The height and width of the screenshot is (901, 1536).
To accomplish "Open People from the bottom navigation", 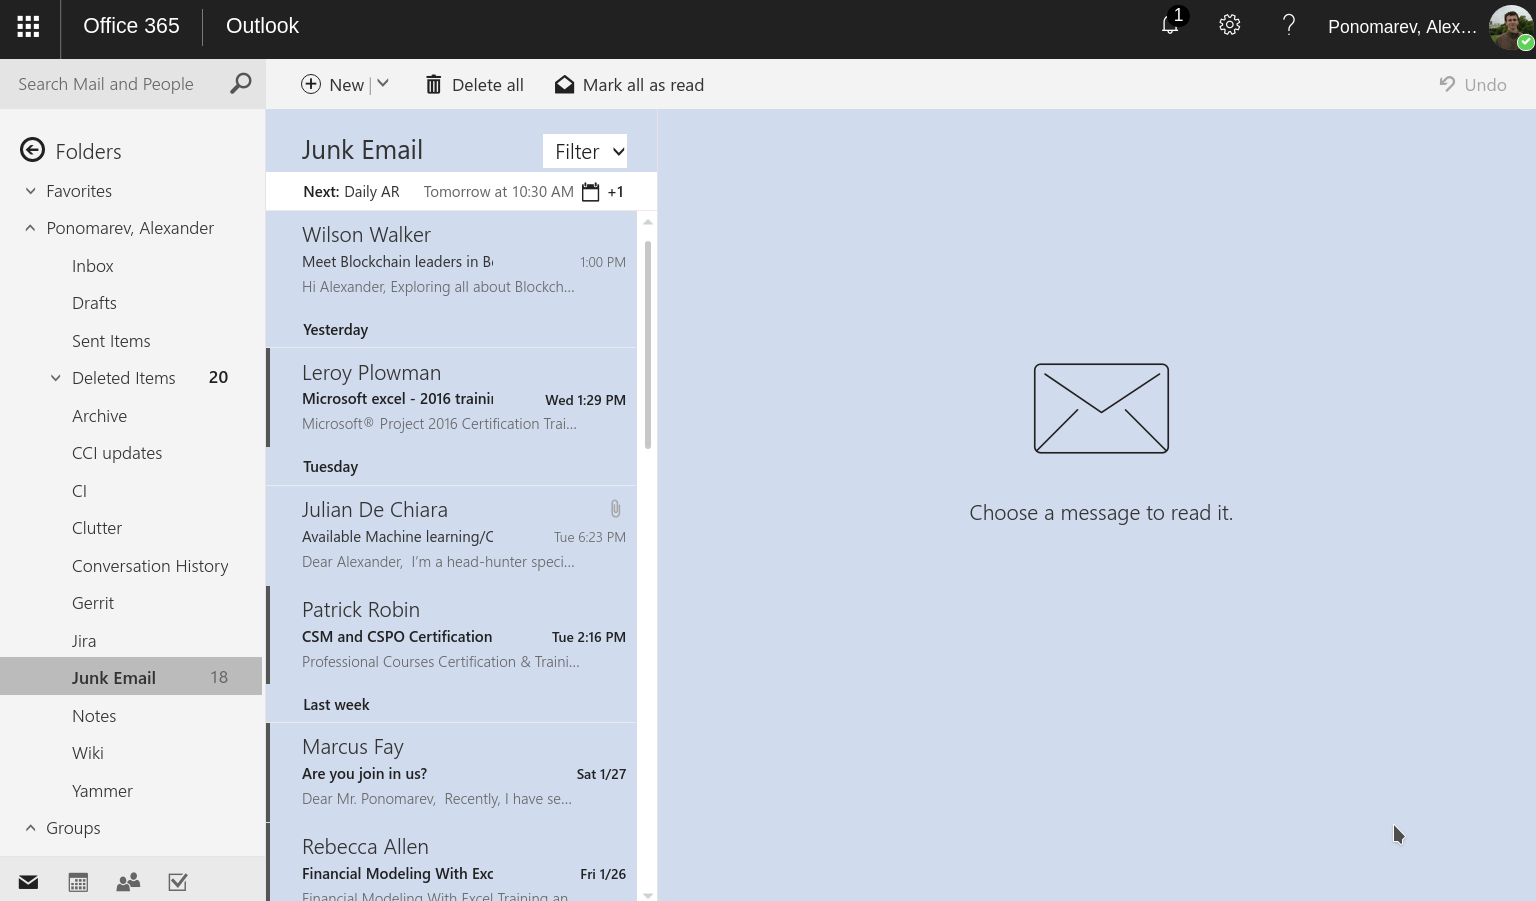I will click(x=128, y=881).
